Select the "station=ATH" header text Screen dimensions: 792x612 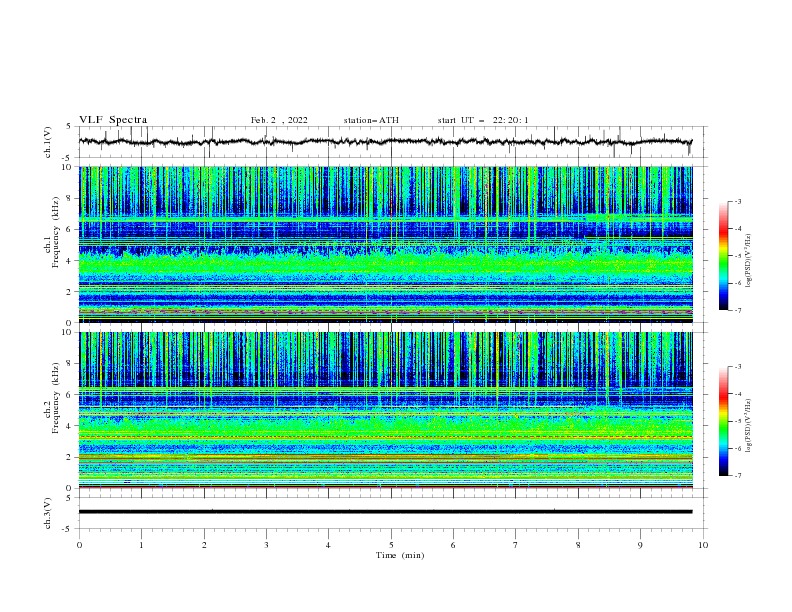point(371,120)
